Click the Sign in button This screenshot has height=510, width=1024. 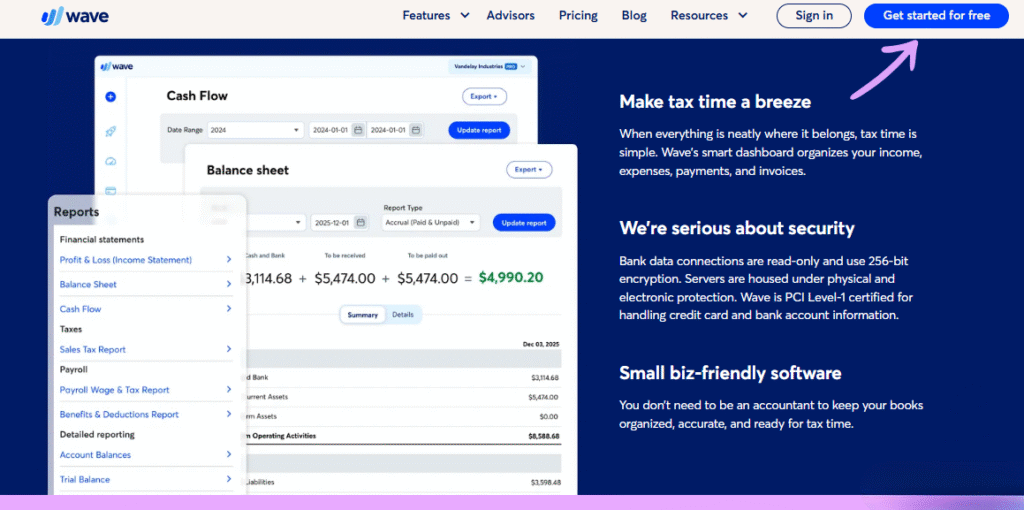[814, 16]
